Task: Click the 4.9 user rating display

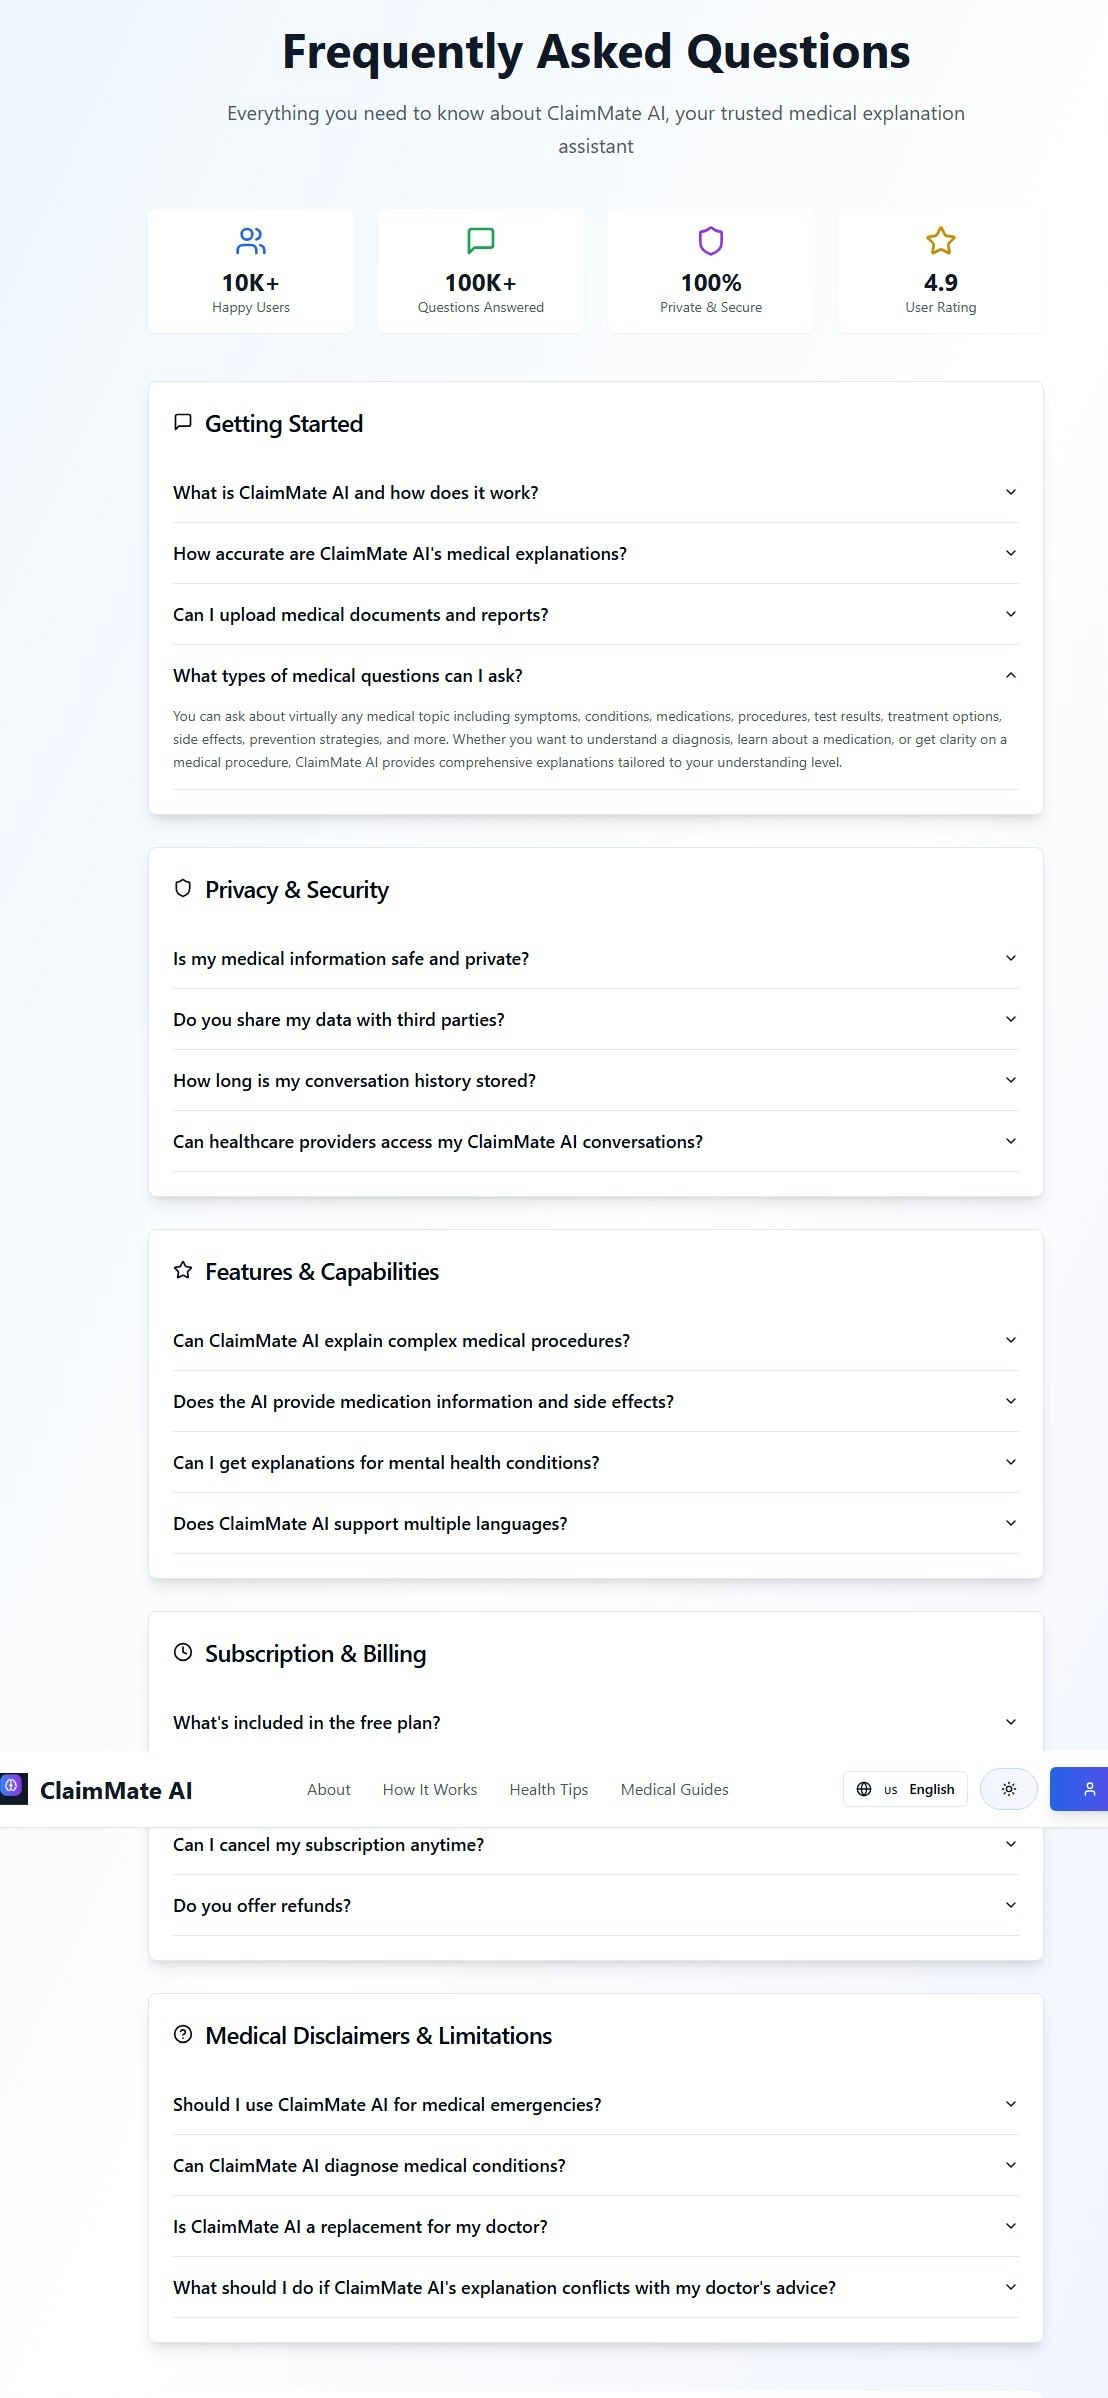Action: tap(939, 283)
